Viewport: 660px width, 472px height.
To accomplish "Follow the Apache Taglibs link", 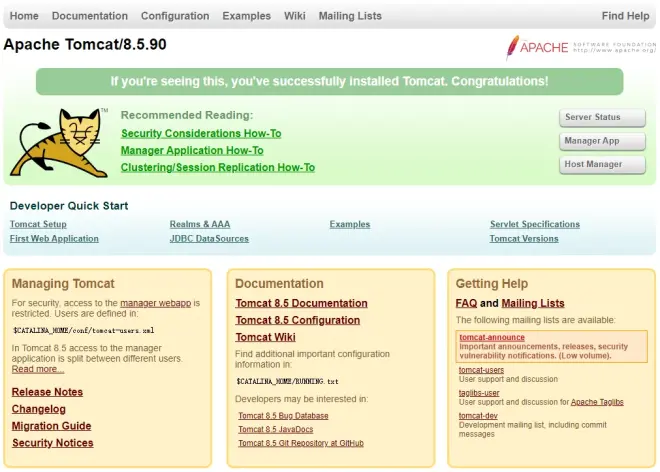I will 597,402.
